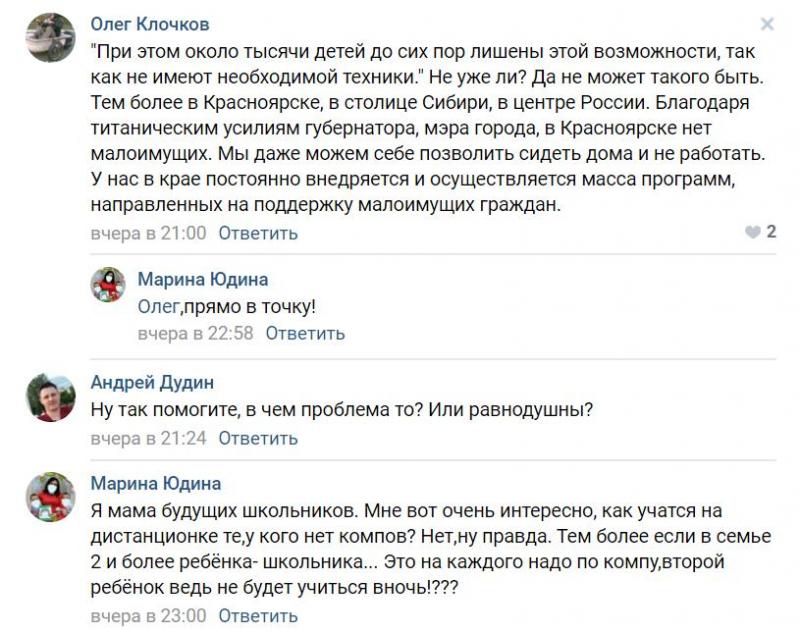
Task: Open timestamp вчера в 22:58
Action: click(x=195, y=333)
